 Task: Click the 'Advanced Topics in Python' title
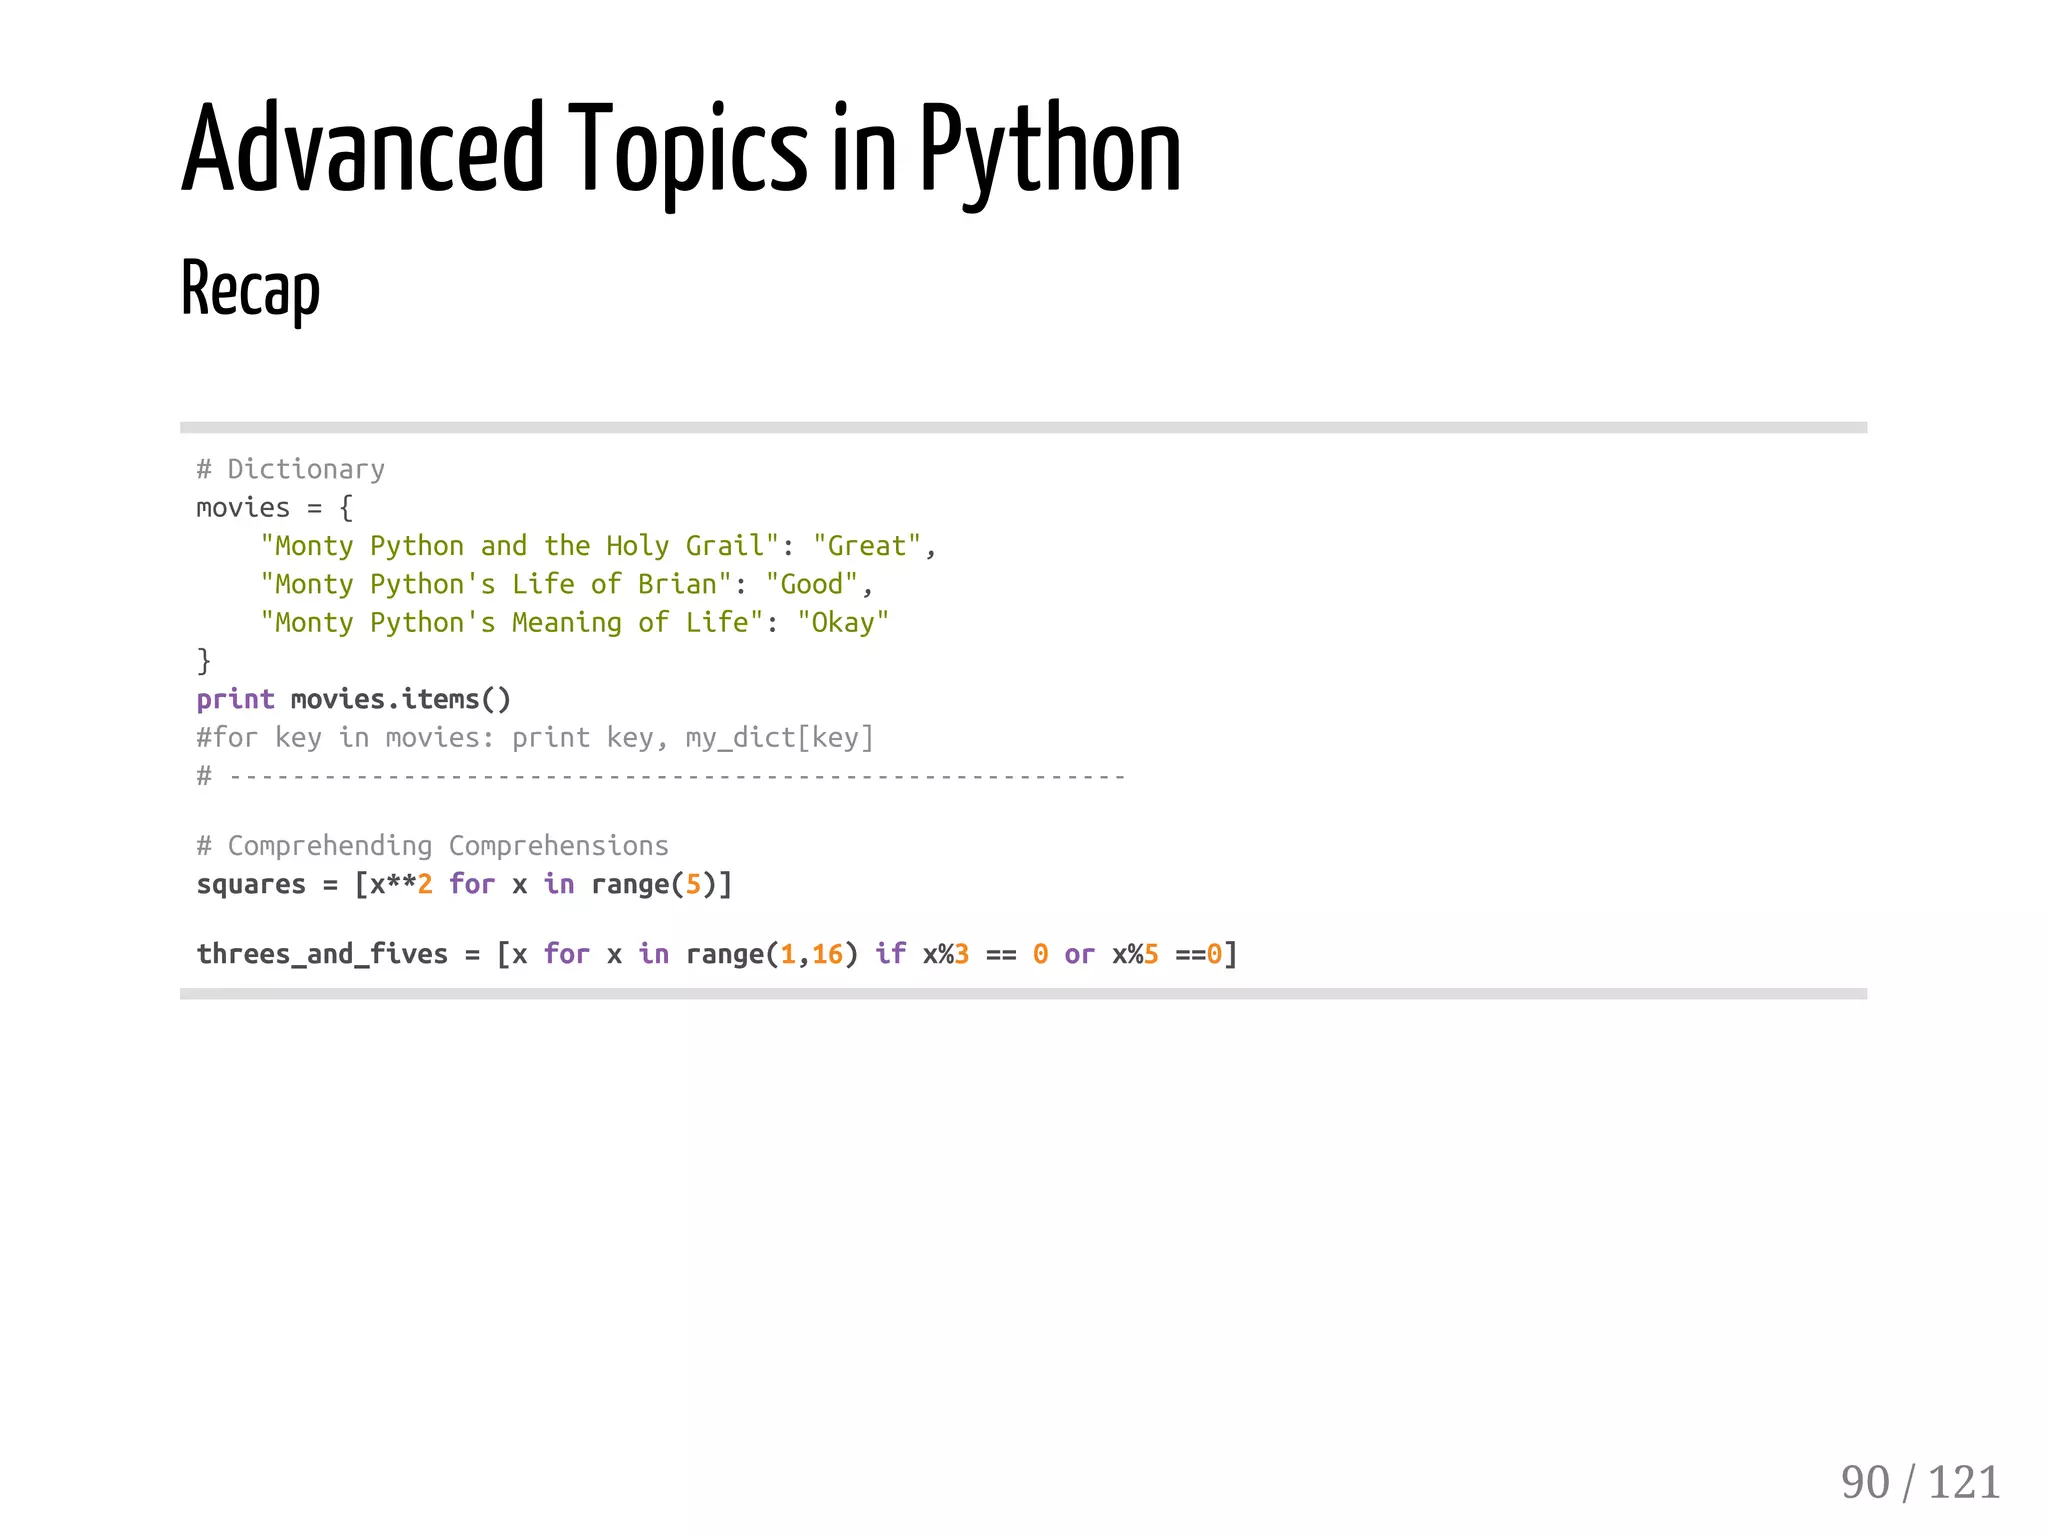click(681, 150)
